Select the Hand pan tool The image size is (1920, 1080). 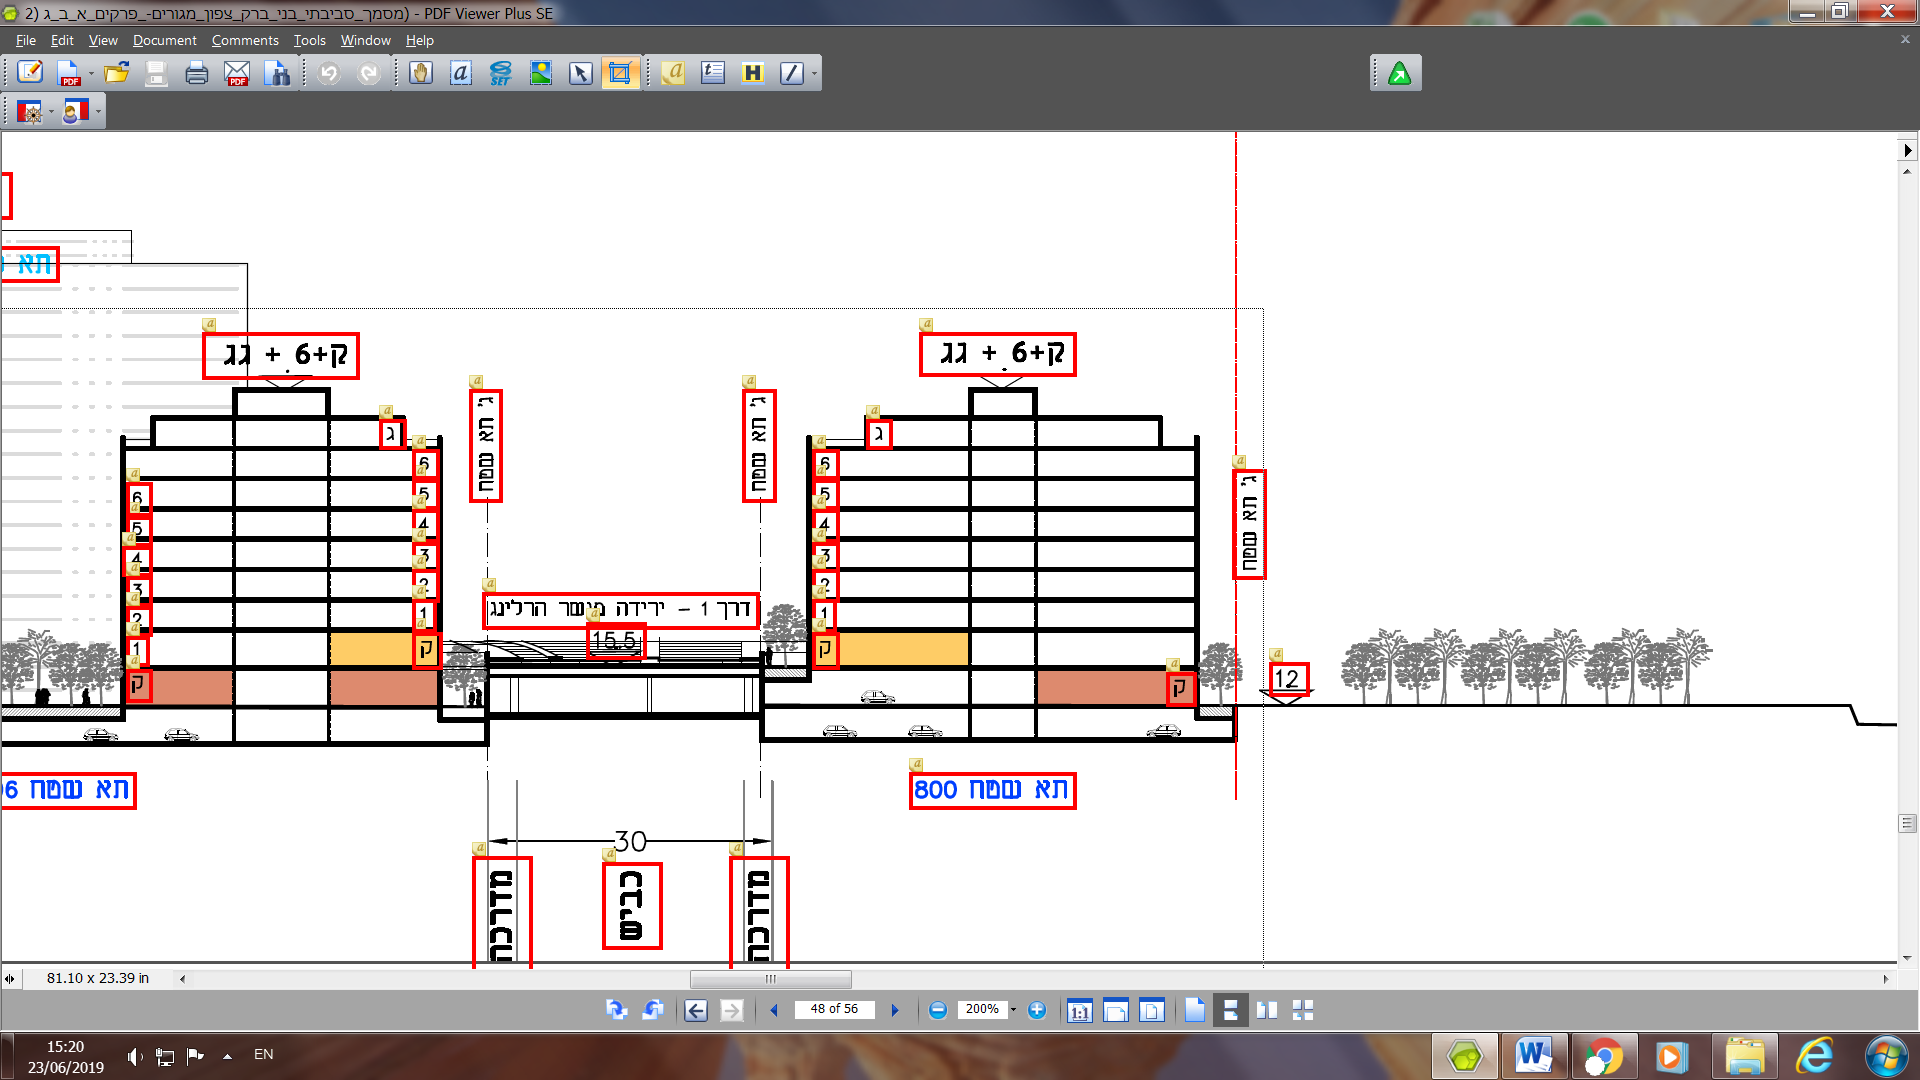421,73
